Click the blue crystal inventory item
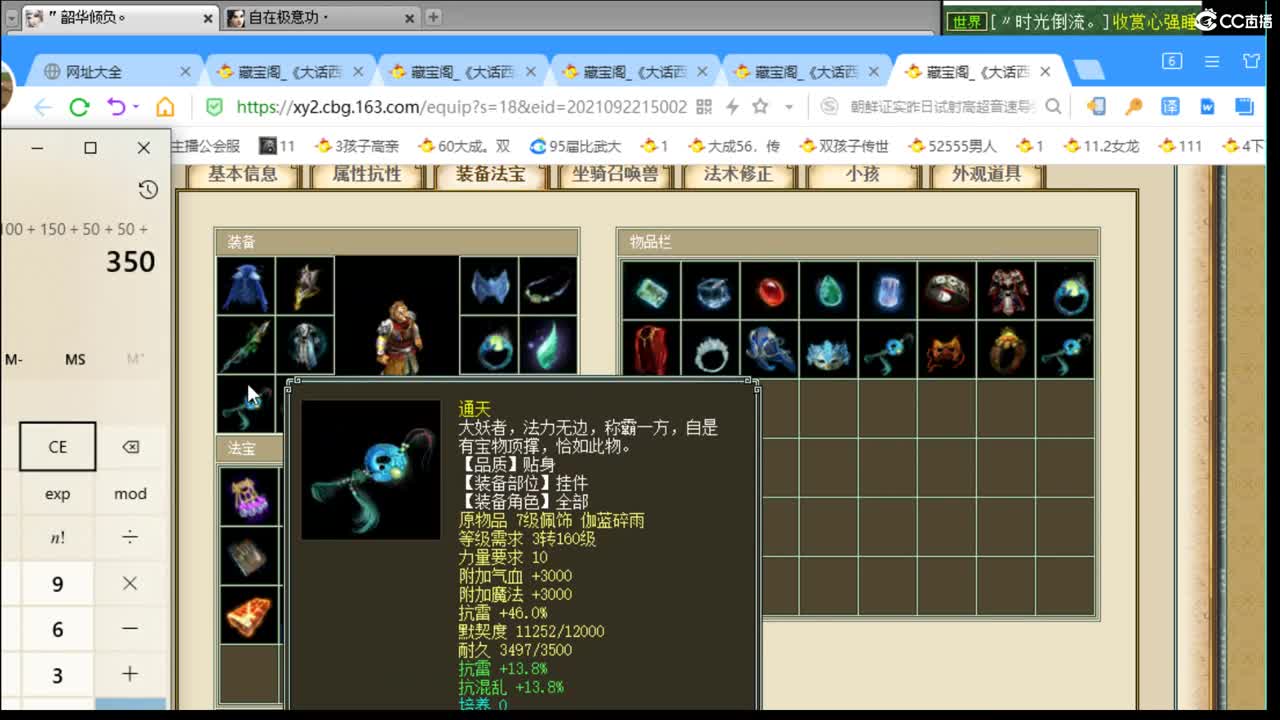Viewport: 1280px width, 720px height. coord(887,291)
